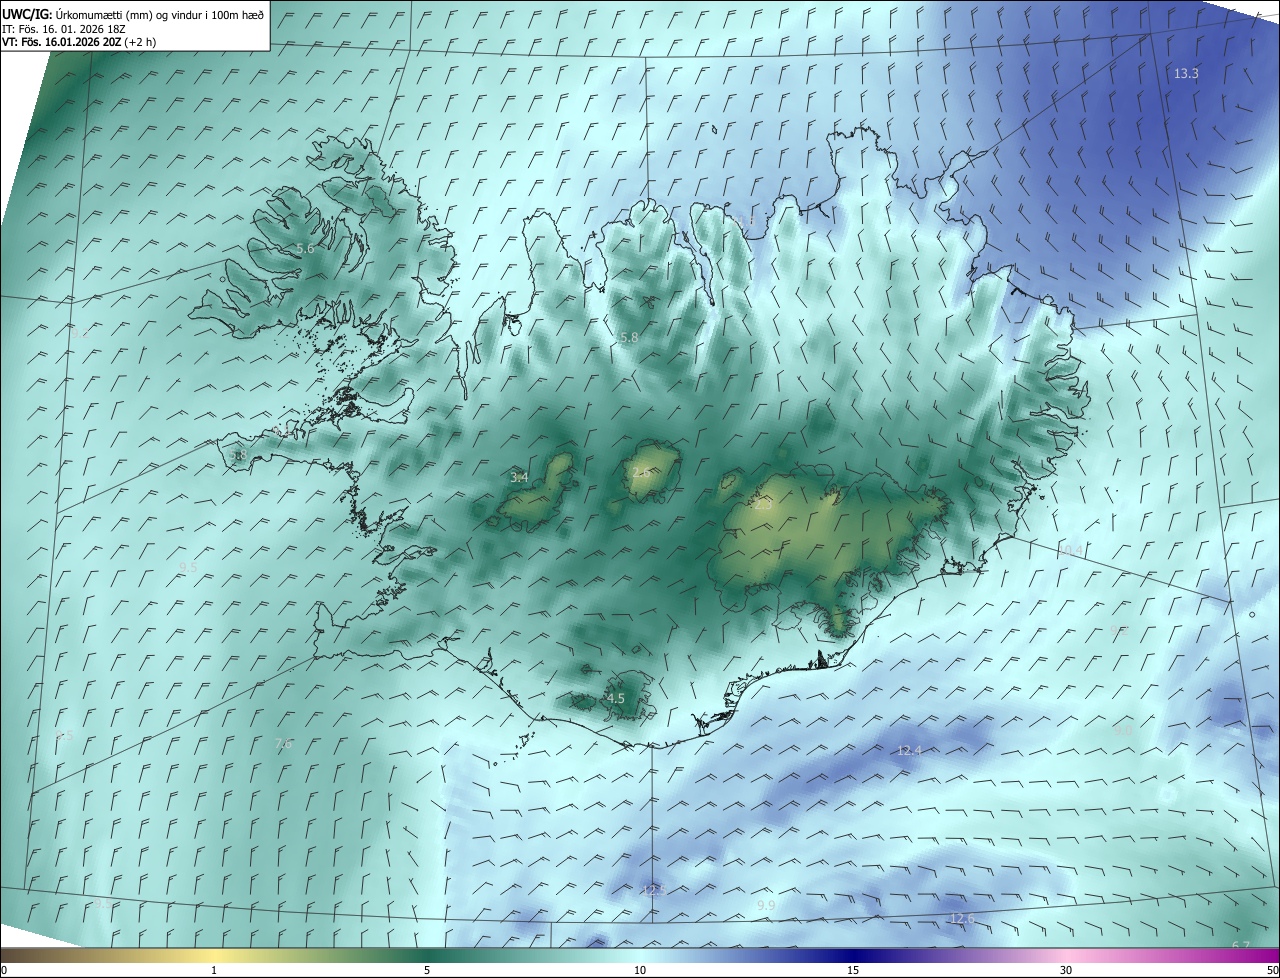Click the 12.6 value label on the map
1280x978 pixels.
[962, 918]
